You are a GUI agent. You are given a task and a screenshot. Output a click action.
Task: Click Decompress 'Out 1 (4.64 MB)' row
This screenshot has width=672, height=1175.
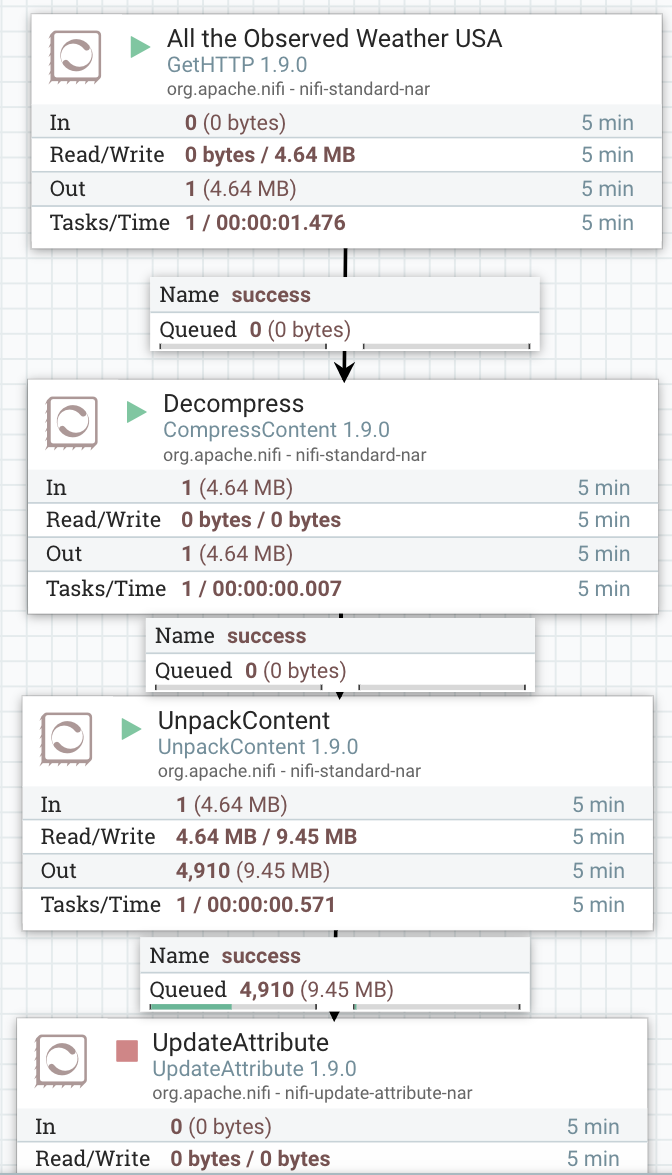342,554
